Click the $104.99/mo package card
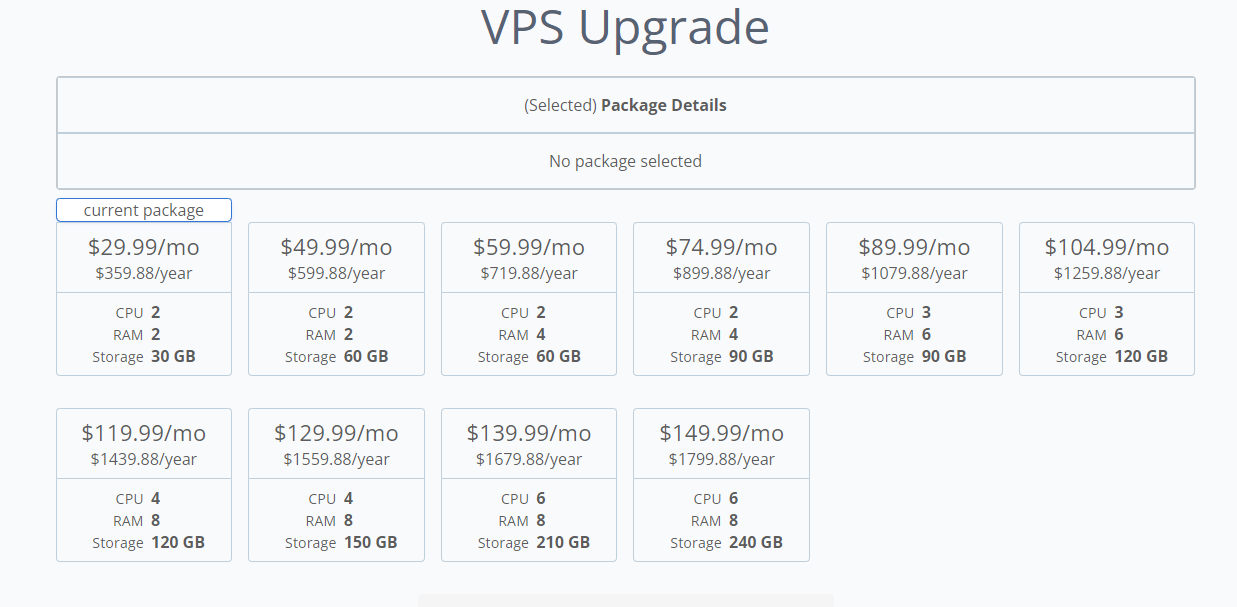This screenshot has height=607, width=1237. tap(1107, 298)
